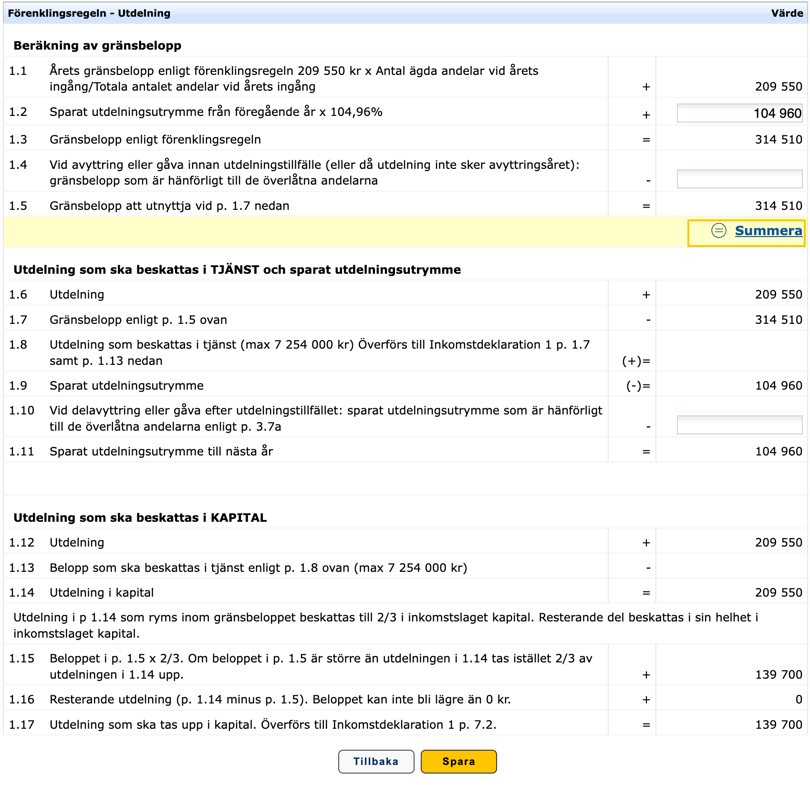Click the label 'Gränsbelopp enligt förenklingsregeln'
The image size is (810, 785).
[x=155, y=139]
